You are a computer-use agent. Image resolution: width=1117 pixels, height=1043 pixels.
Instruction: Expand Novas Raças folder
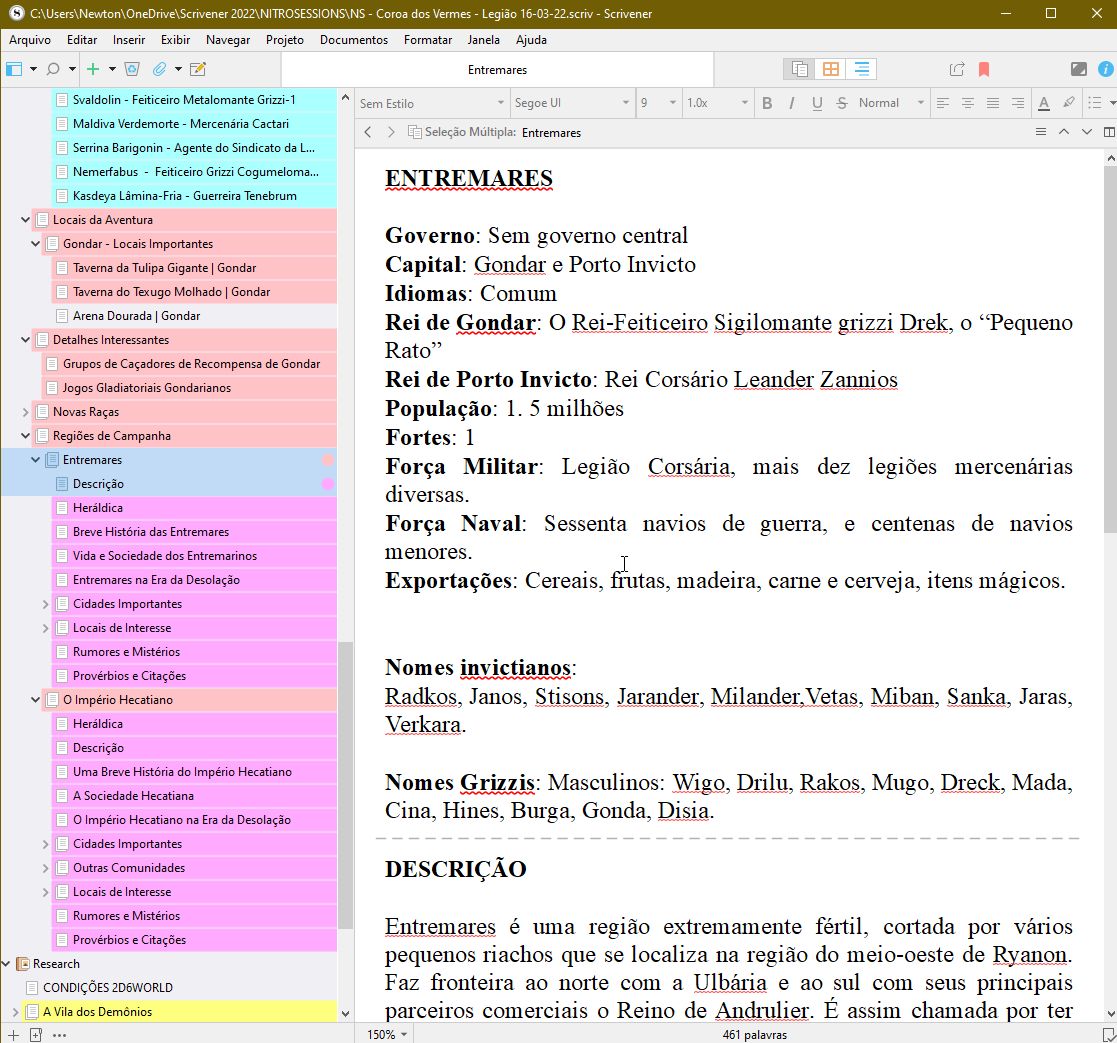tap(26, 412)
